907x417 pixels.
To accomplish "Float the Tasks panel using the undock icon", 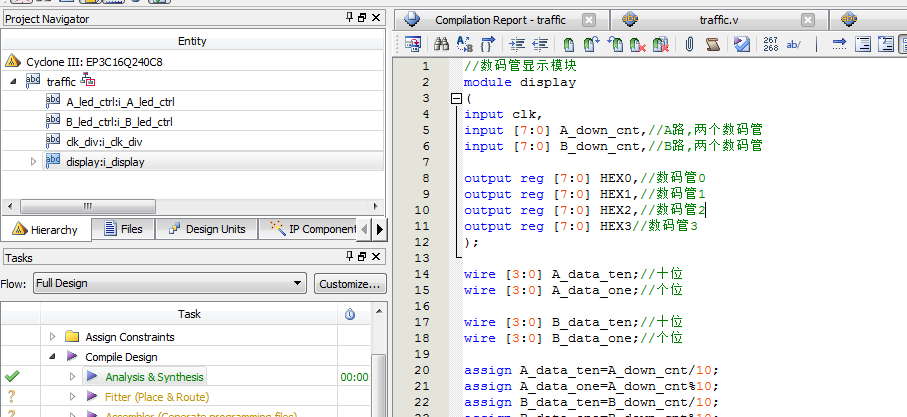I will [x=361, y=258].
